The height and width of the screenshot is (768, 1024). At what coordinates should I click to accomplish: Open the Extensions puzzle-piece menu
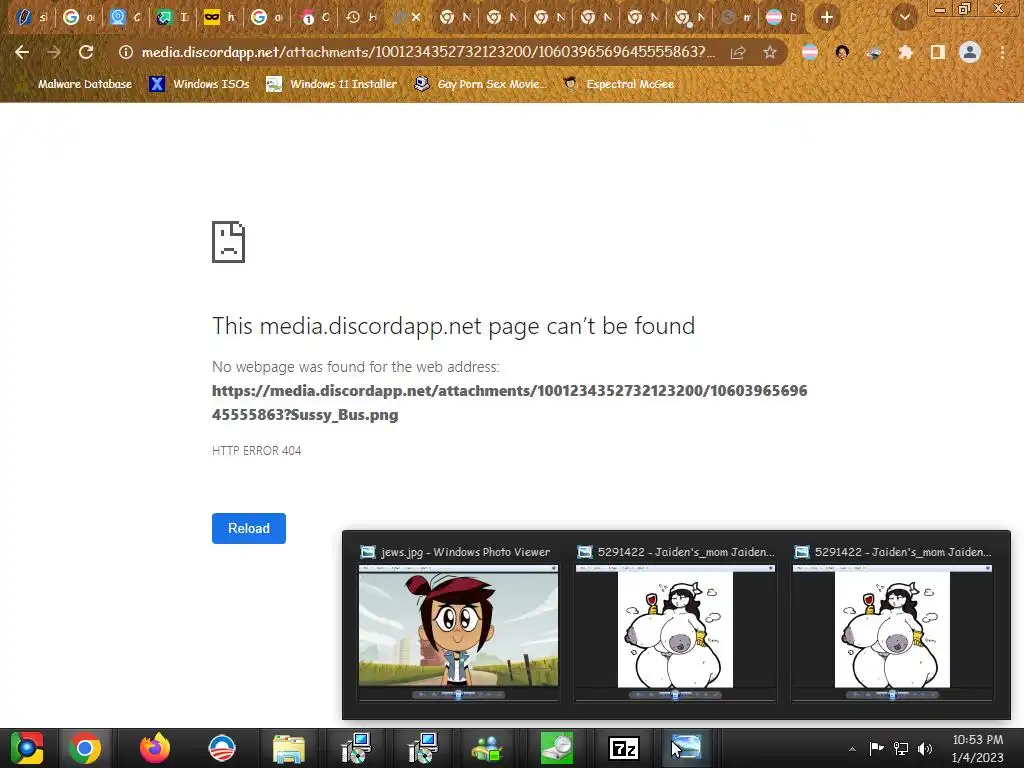905,52
